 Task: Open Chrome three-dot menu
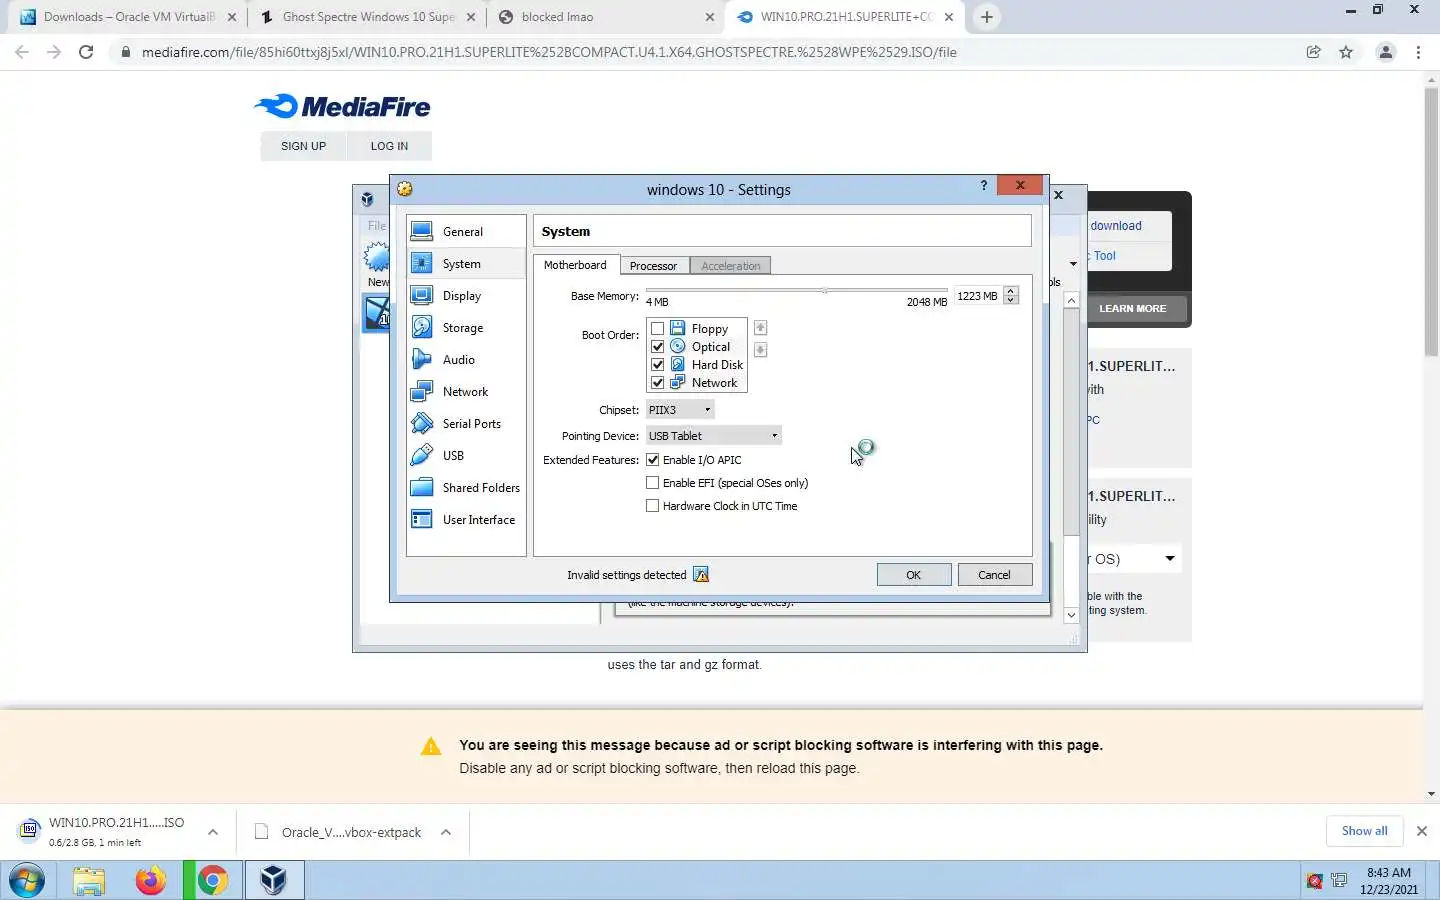click(x=1418, y=52)
